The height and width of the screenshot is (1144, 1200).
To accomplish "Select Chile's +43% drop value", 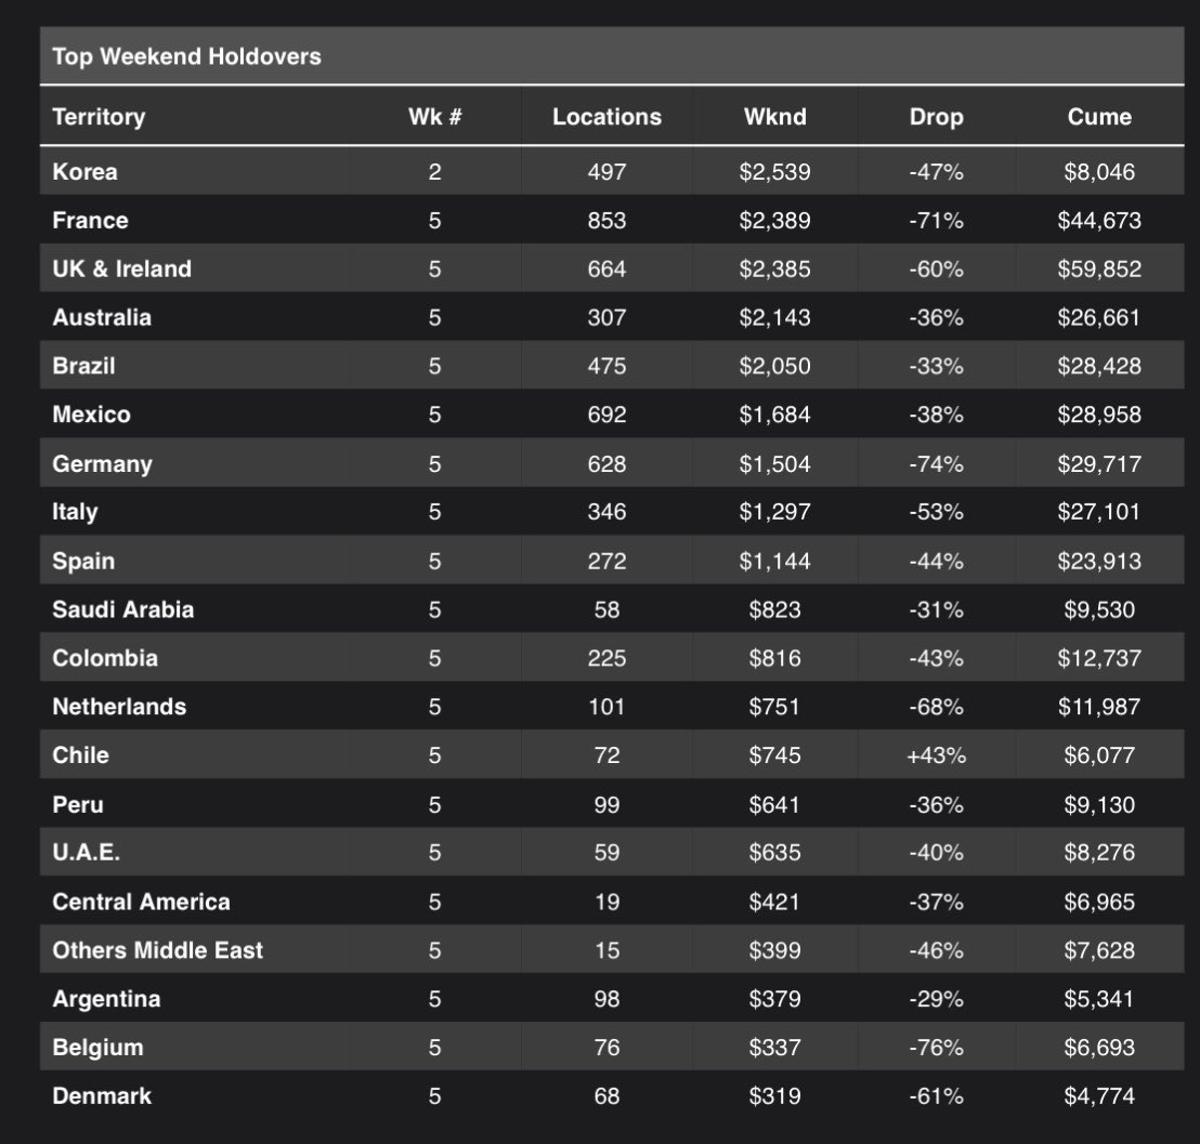I will click(x=936, y=755).
